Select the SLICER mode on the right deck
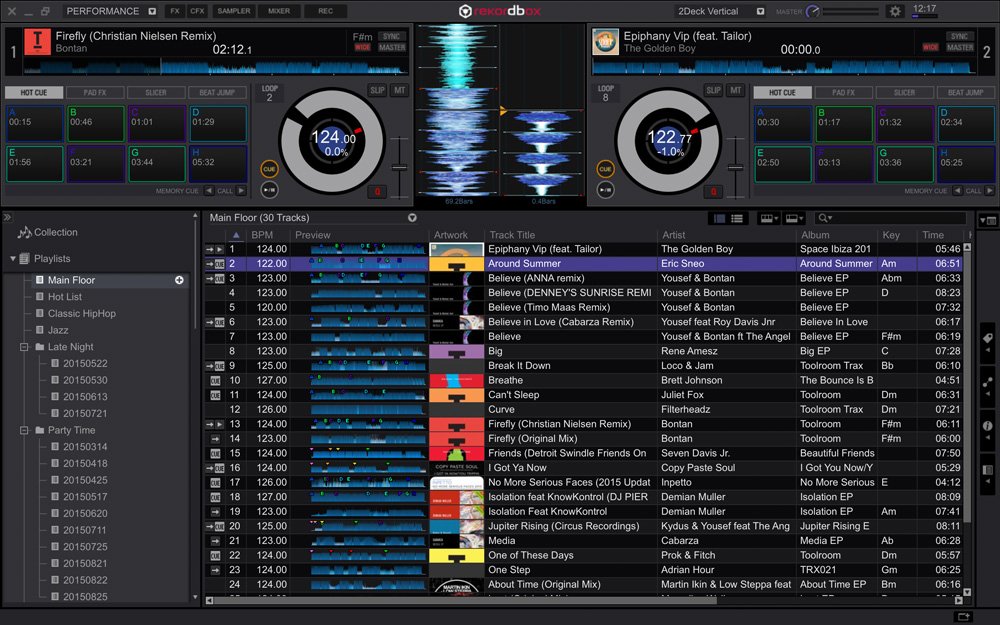1000x625 pixels. (x=905, y=90)
